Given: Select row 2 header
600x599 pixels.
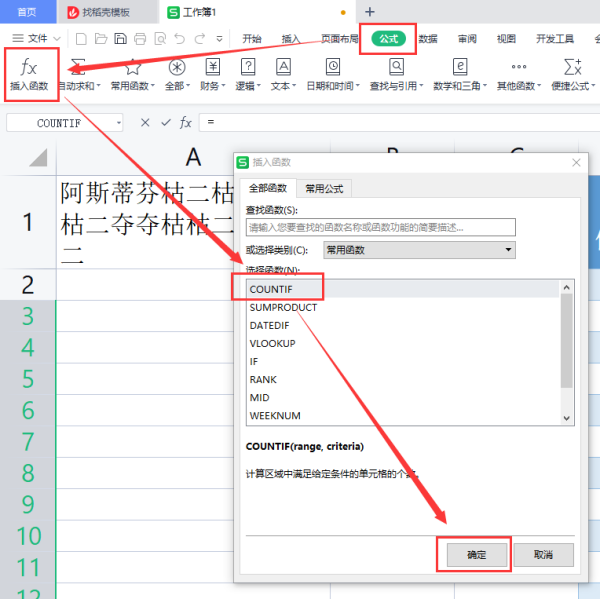Looking at the screenshot, I should click(28, 284).
